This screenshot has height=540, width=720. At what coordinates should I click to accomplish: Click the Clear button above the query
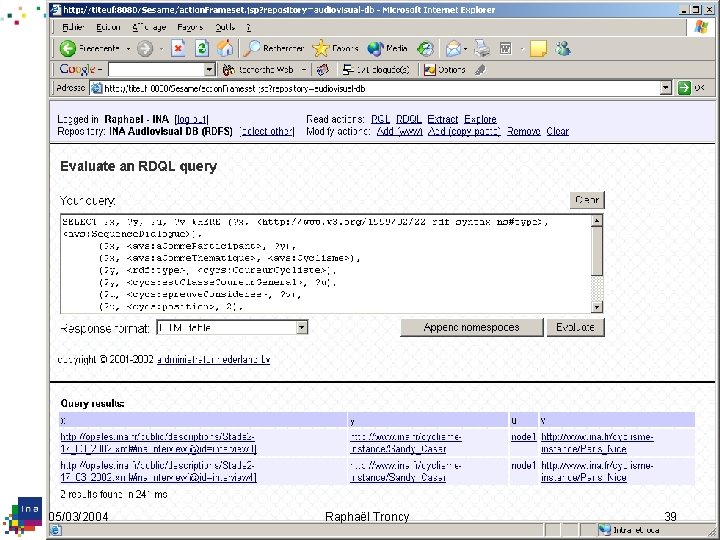click(x=587, y=200)
